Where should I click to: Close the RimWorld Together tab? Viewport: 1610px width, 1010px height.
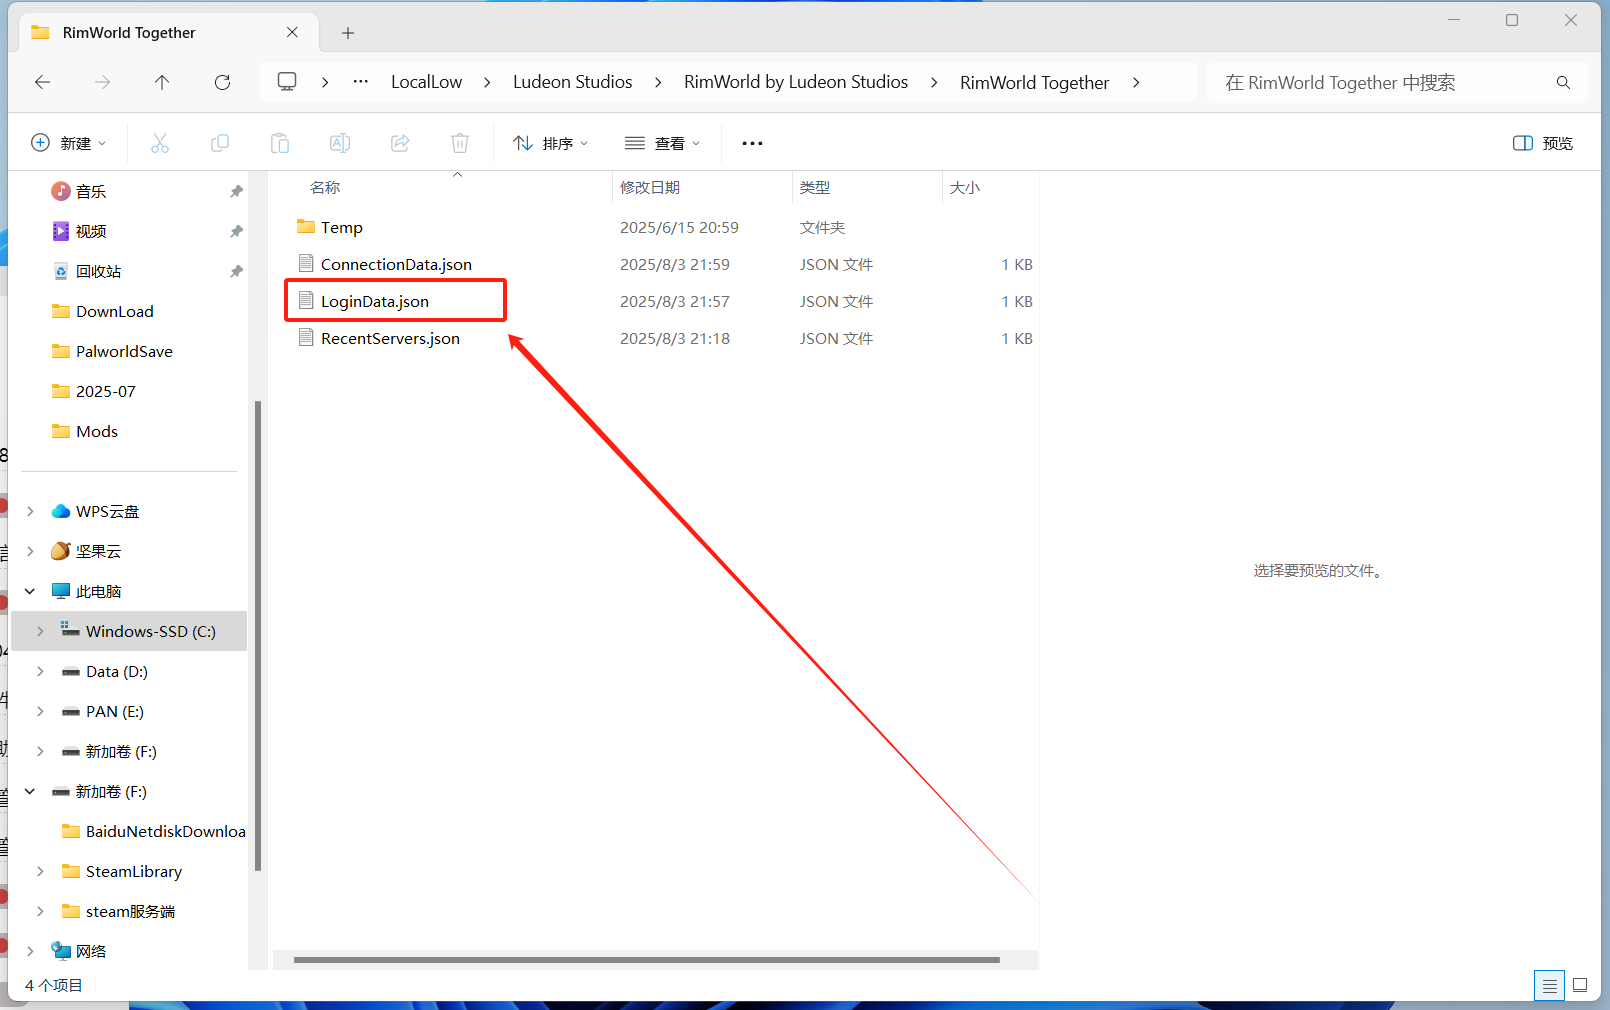[x=292, y=32]
